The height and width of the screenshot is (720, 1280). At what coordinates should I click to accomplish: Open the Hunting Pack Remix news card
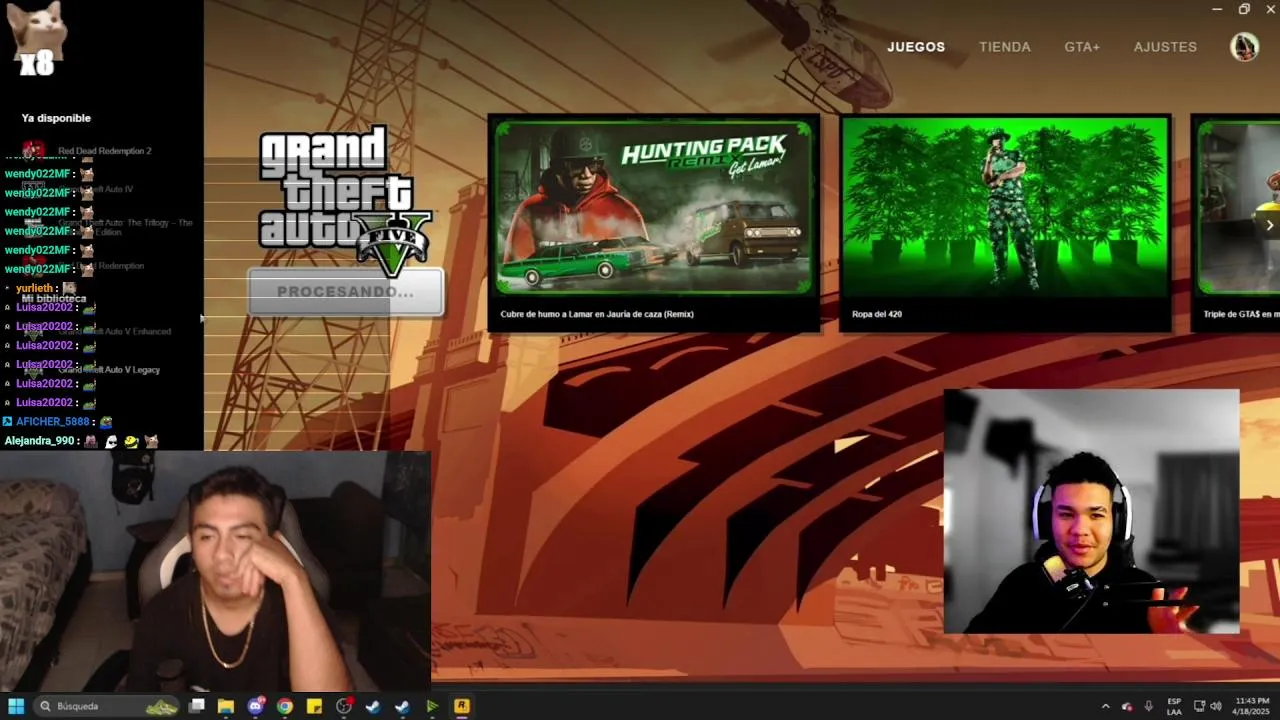click(654, 222)
